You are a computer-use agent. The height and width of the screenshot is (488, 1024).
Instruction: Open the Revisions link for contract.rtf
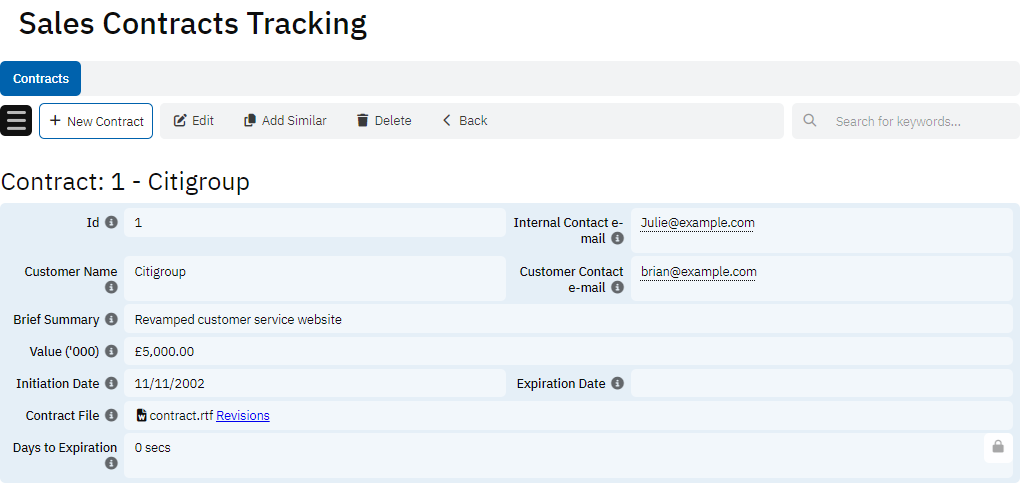(x=243, y=416)
